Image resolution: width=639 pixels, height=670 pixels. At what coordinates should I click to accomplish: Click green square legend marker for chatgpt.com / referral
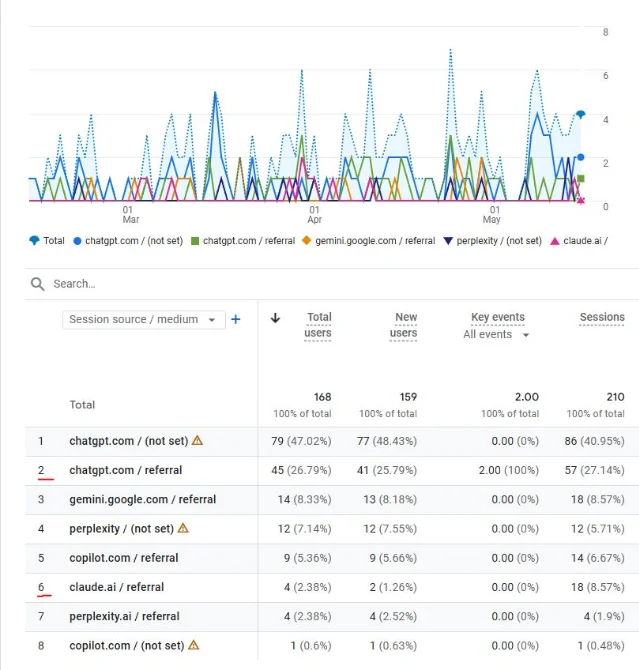[x=195, y=241]
